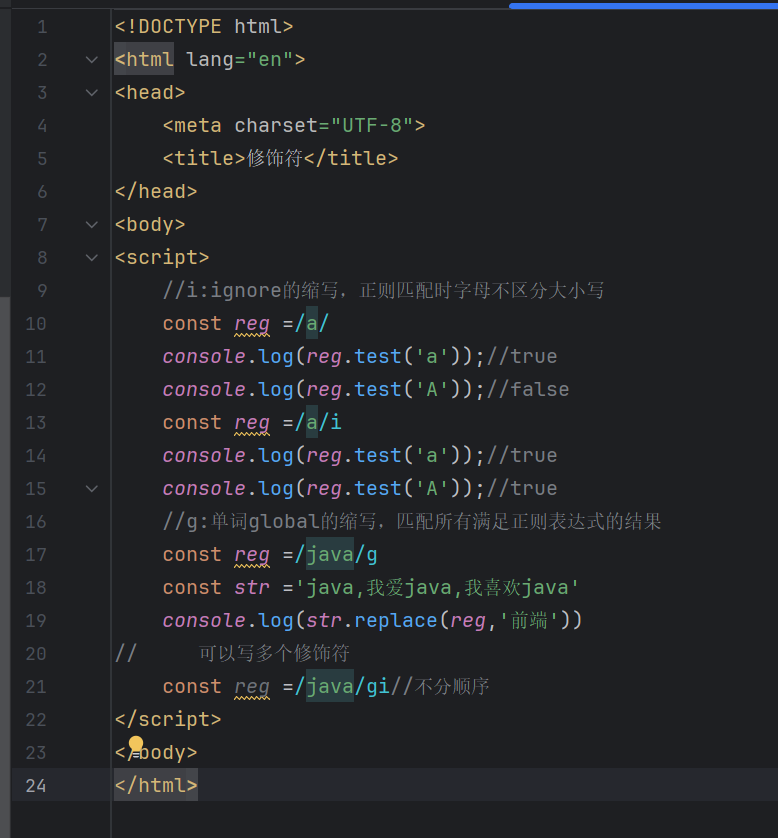The height and width of the screenshot is (838, 778).
Task: Click the 可以写多个修饰符 comment on line 20
Action: click(274, 654)
